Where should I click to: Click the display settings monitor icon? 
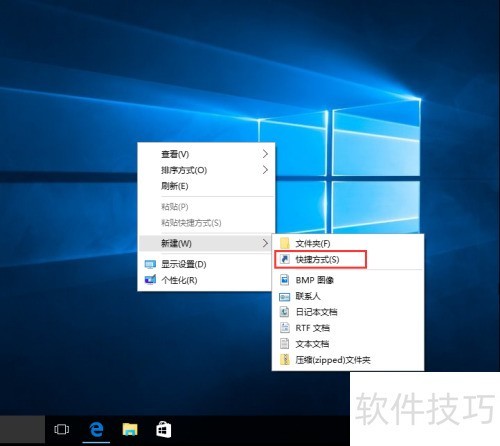(150, 265)
